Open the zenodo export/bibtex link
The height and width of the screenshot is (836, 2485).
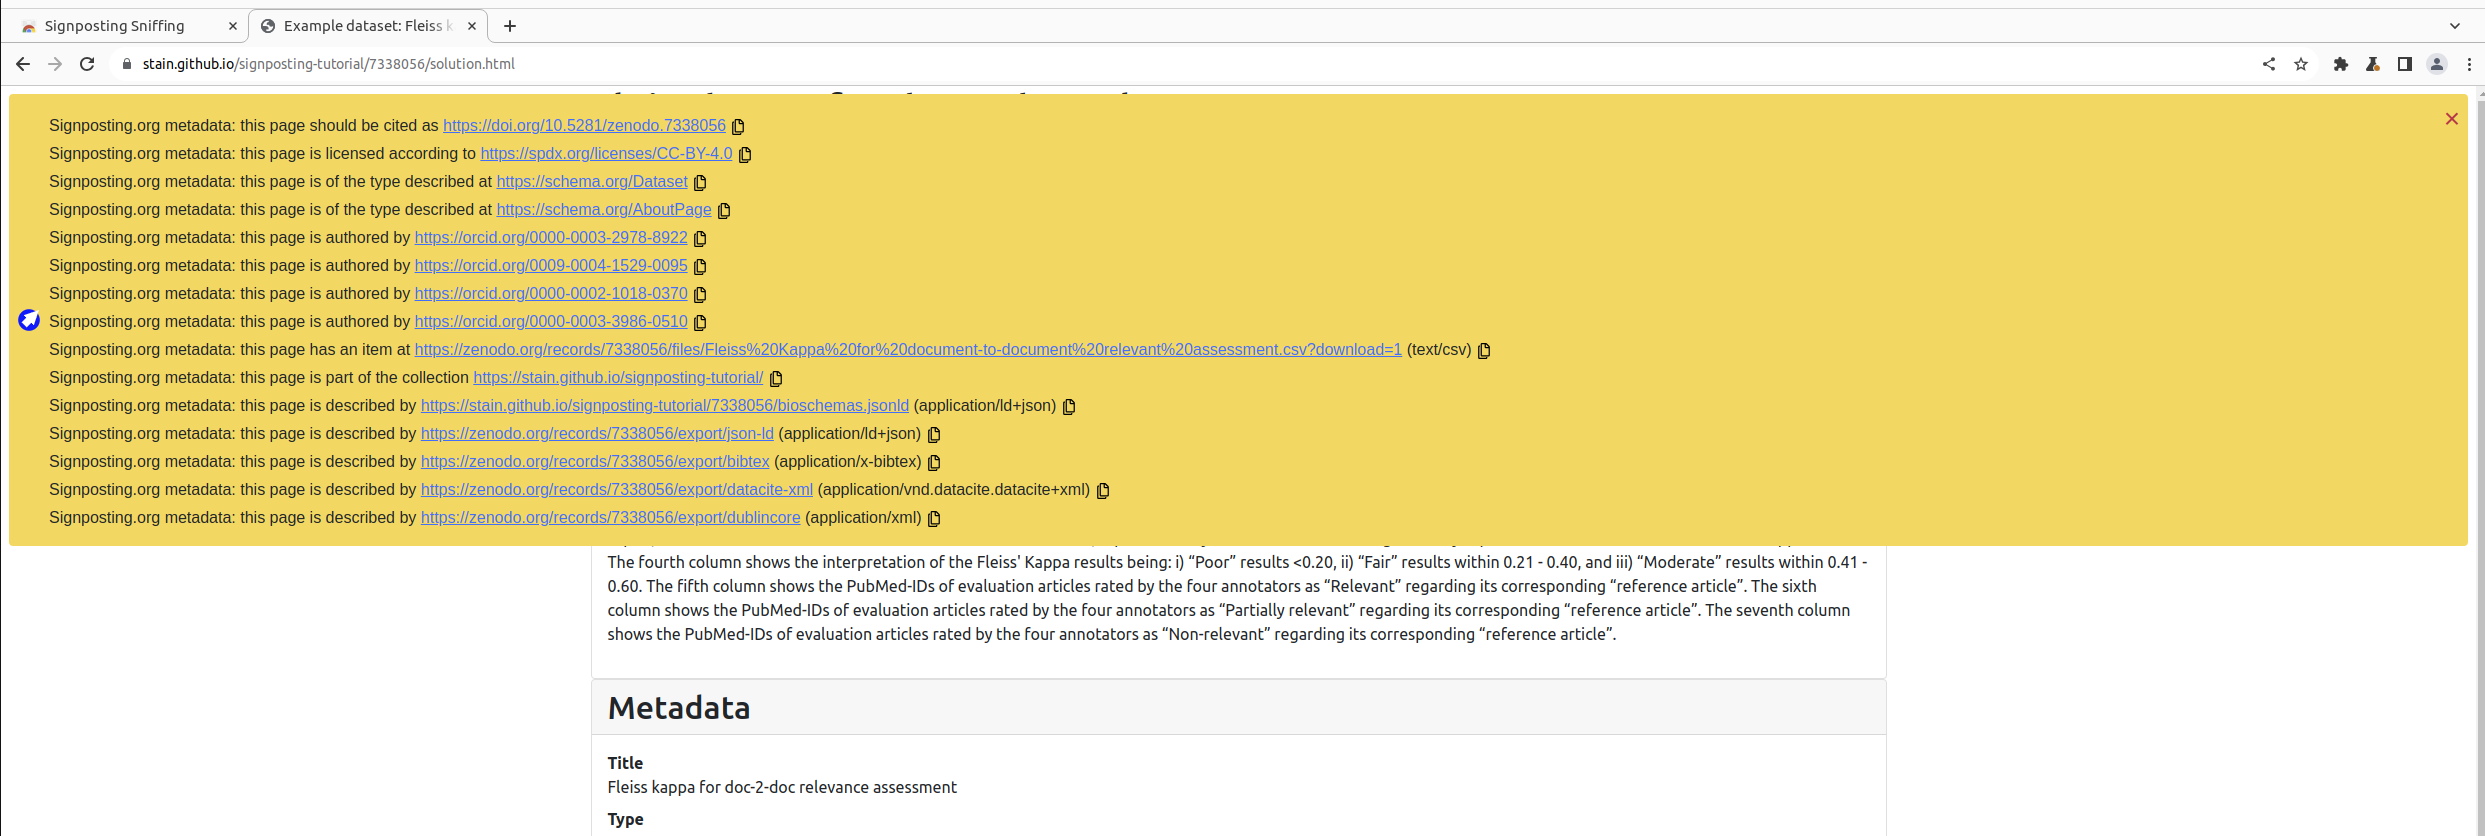595,462
